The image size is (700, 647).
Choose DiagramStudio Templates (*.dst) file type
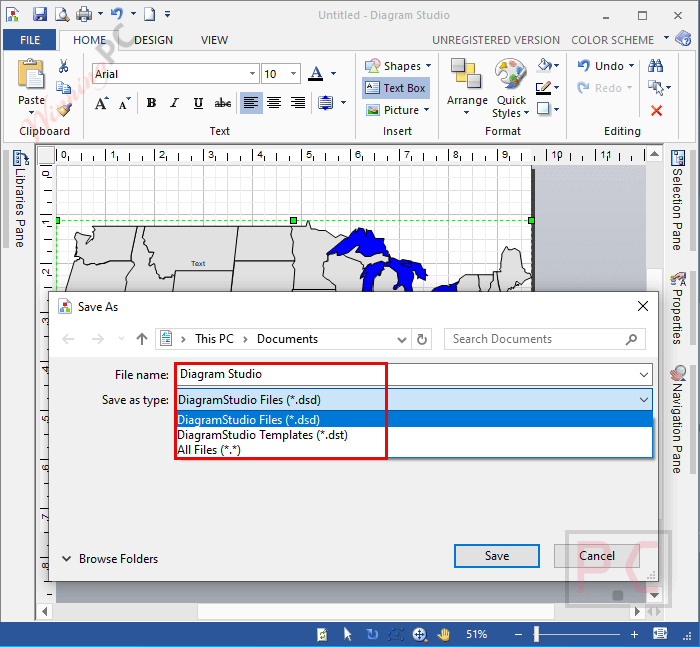tap(414, 435)
